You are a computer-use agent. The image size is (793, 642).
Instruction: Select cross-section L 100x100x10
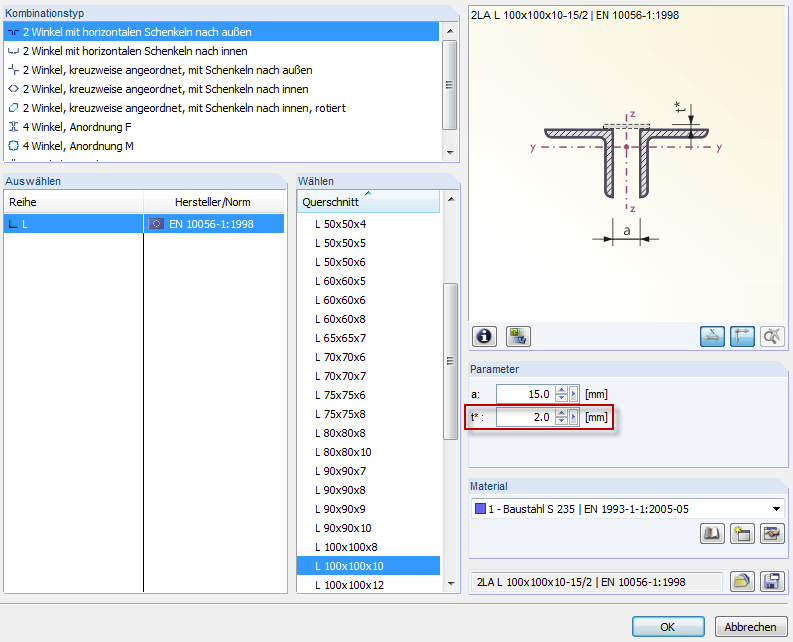pos(368,566)
